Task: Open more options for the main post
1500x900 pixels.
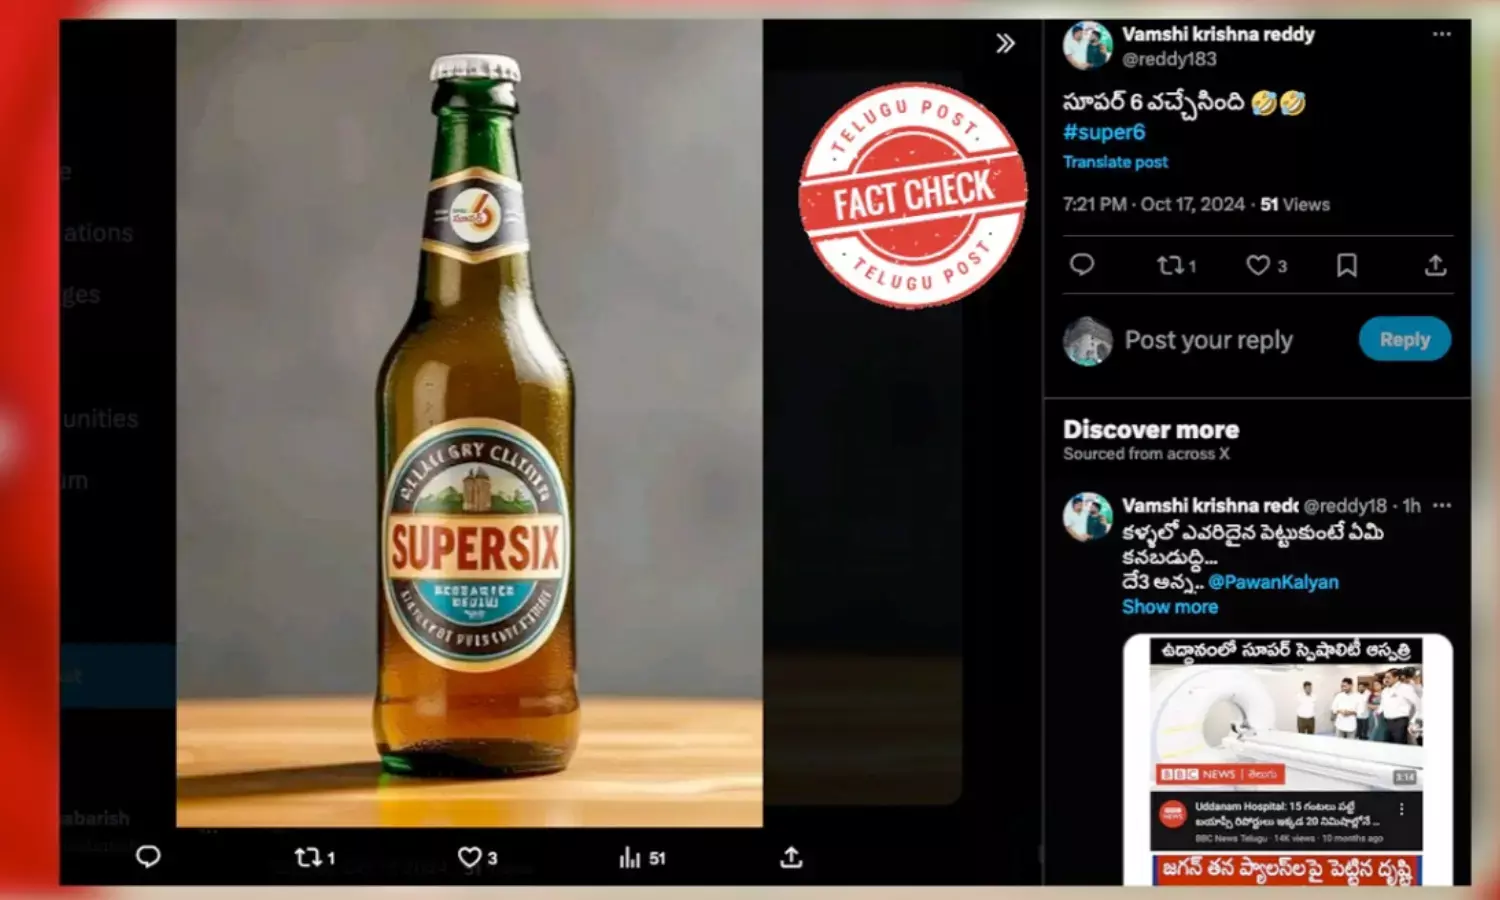Action: [1441, 34]
